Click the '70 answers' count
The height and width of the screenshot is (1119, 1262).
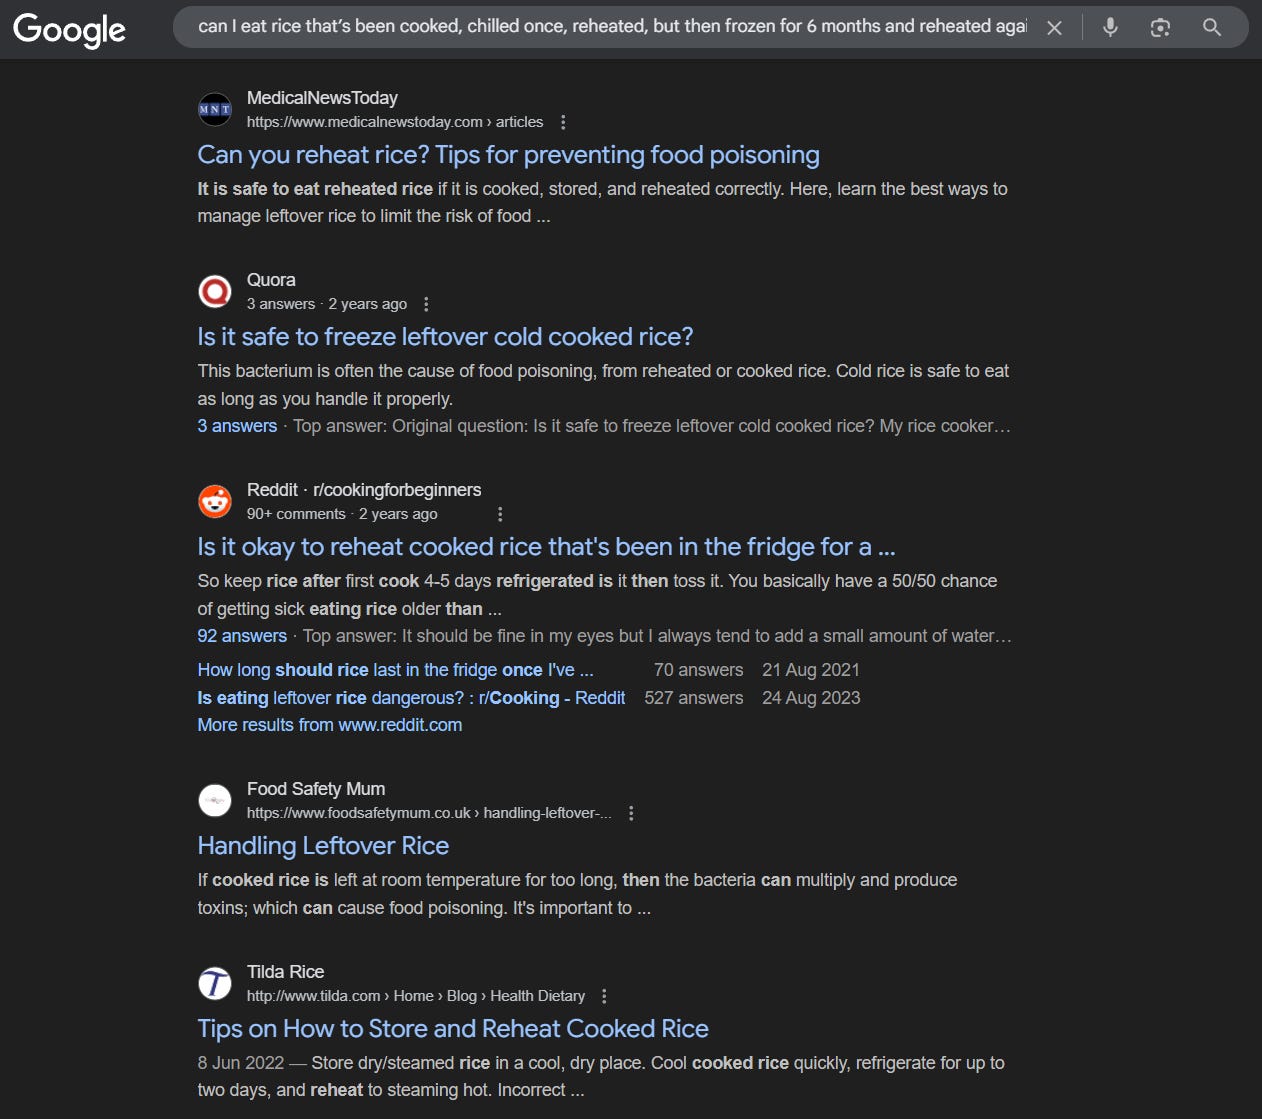click(x=699, y=670)
